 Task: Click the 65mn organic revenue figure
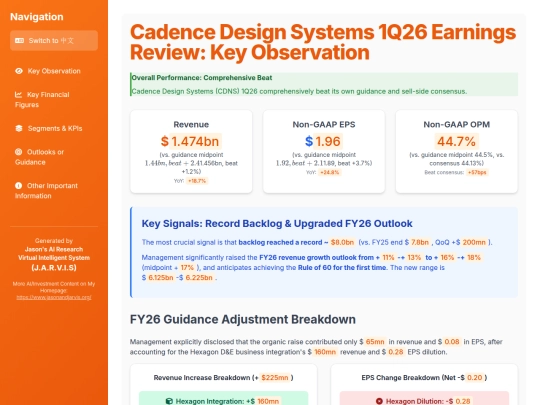tap(375, 342)
